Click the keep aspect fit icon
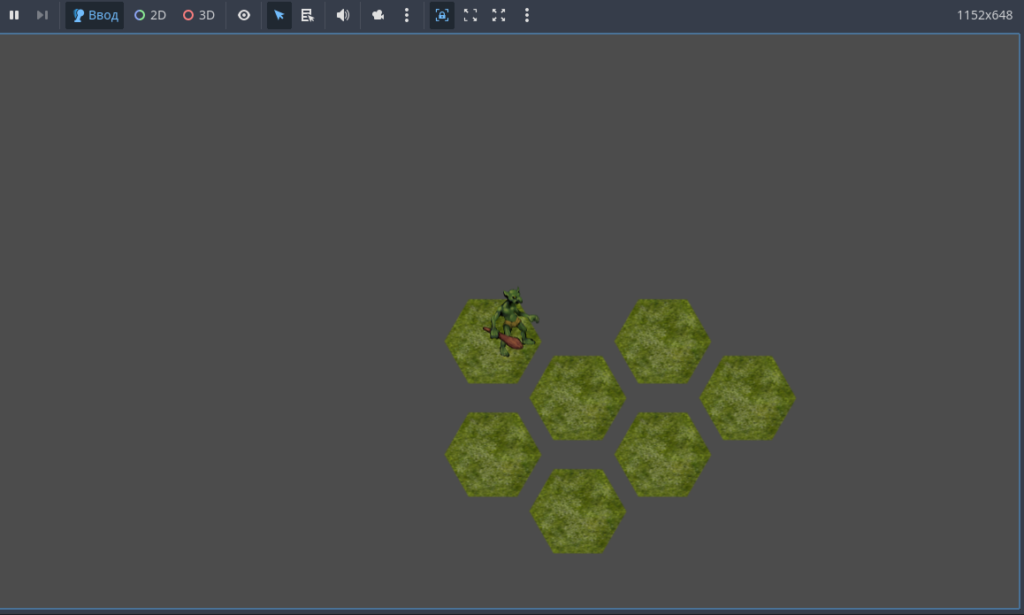The height and width of the screenshot is (615, 1024). 470,15
